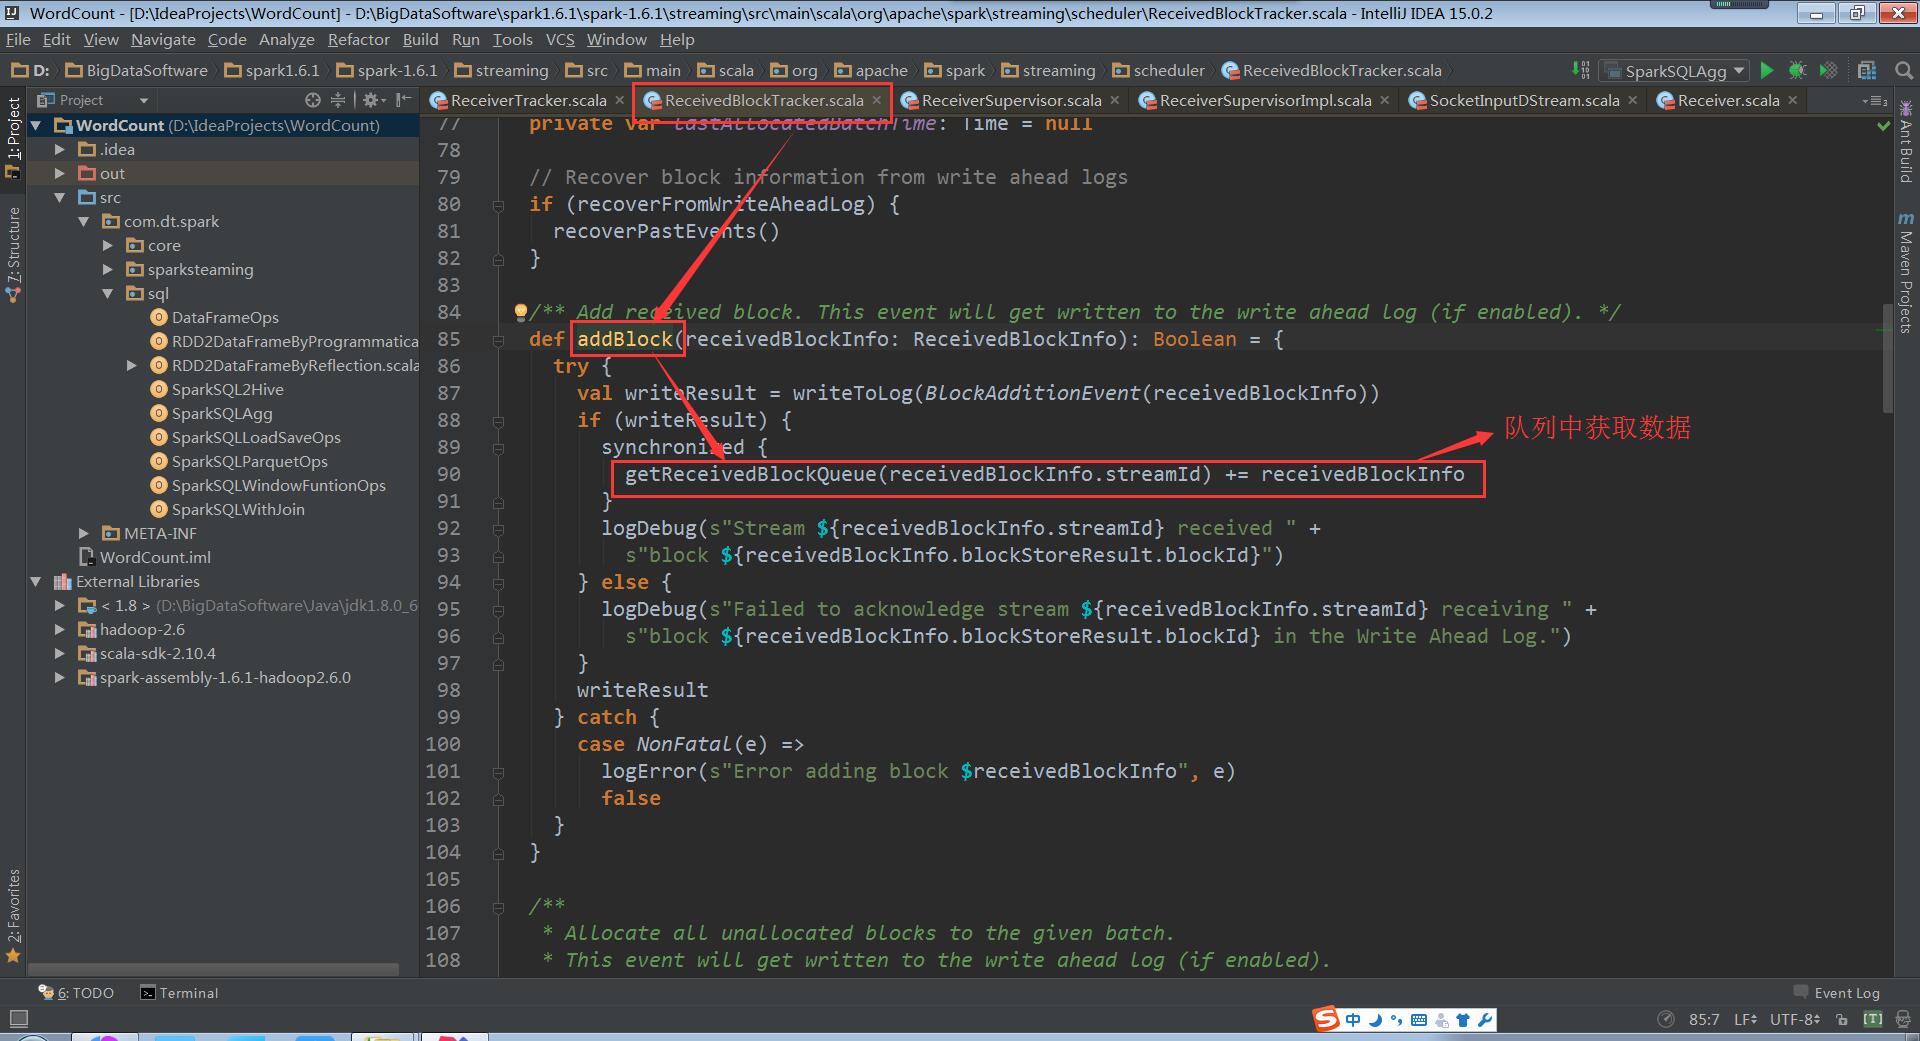Expand the hadoop-2.6 library
Screen dimensions: 1920x1041
pyautogui.click(x=60, y=629)
